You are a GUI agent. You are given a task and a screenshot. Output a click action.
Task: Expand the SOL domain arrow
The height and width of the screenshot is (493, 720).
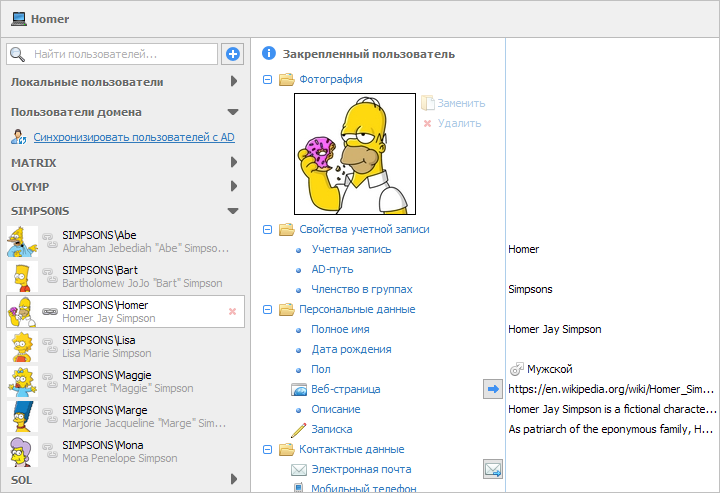point(234,479)
